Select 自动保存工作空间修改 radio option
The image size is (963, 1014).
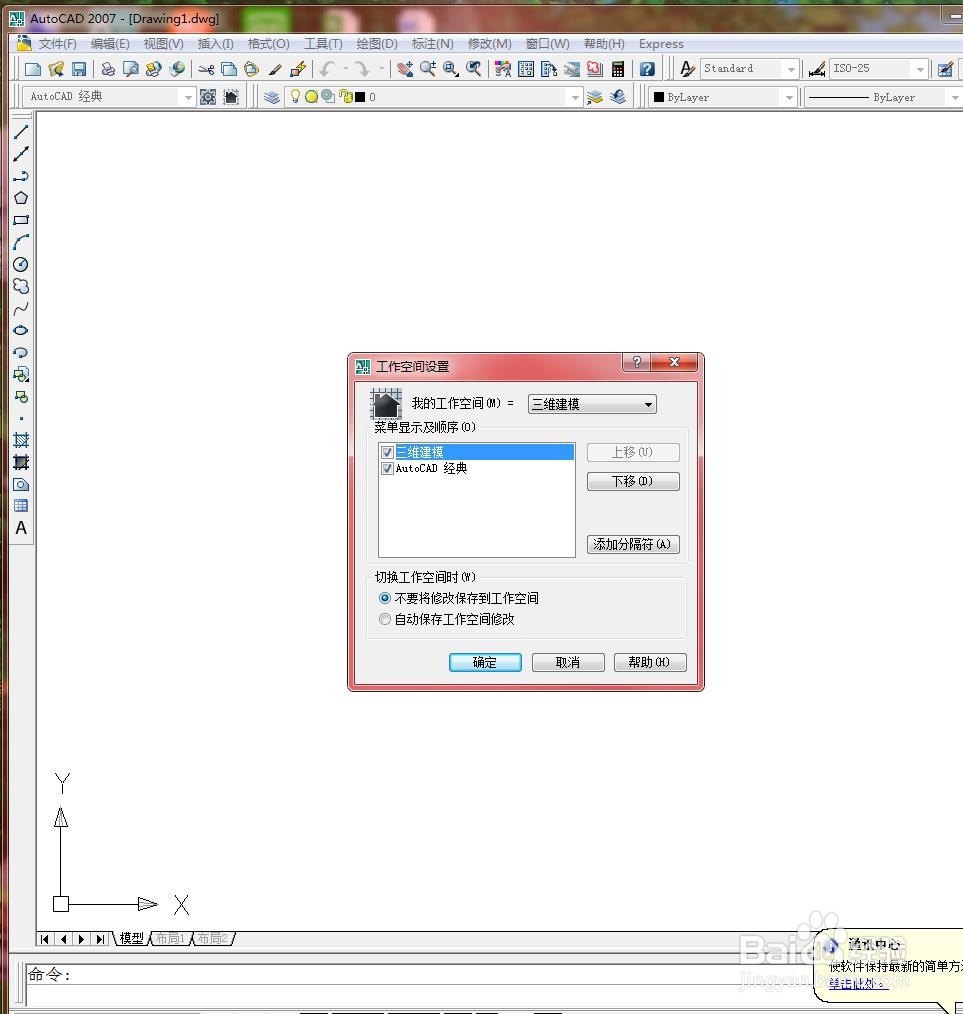385,620
